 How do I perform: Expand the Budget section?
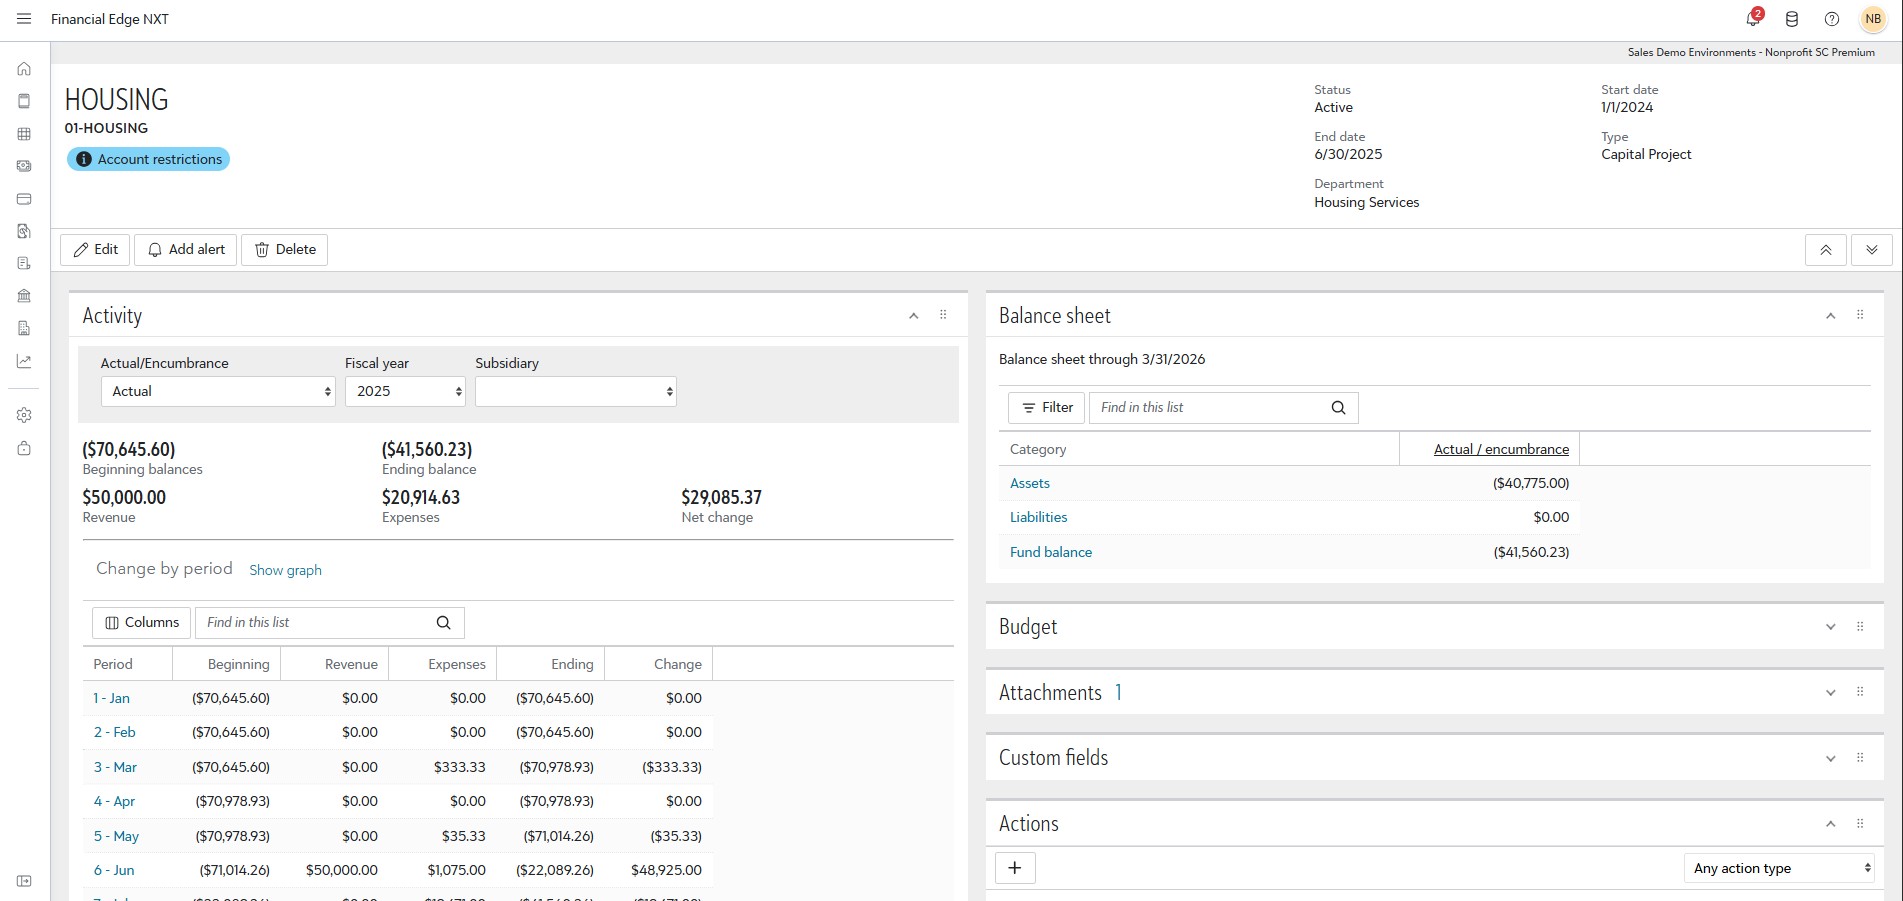click(1830, 627)
